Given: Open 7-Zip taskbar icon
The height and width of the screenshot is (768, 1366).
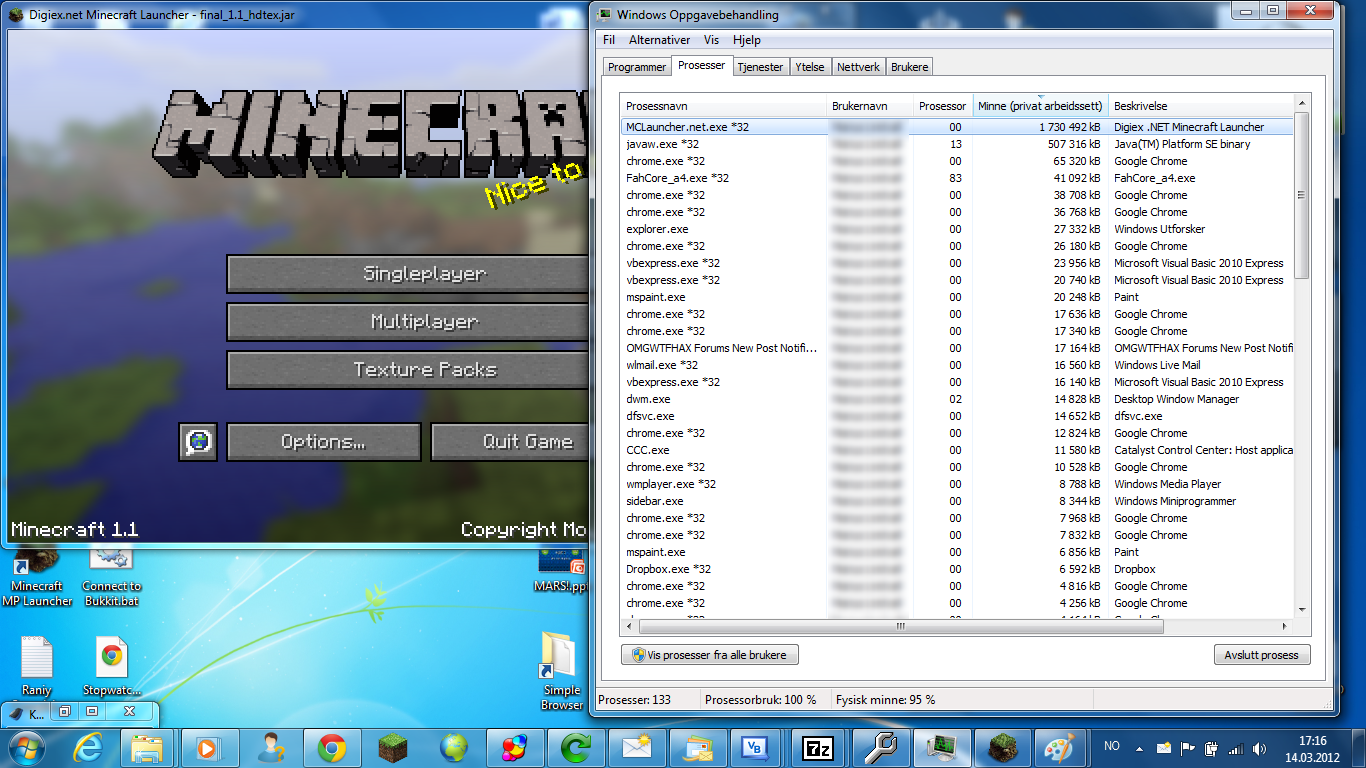Looking at the screenshot, I should coord(817,747).
